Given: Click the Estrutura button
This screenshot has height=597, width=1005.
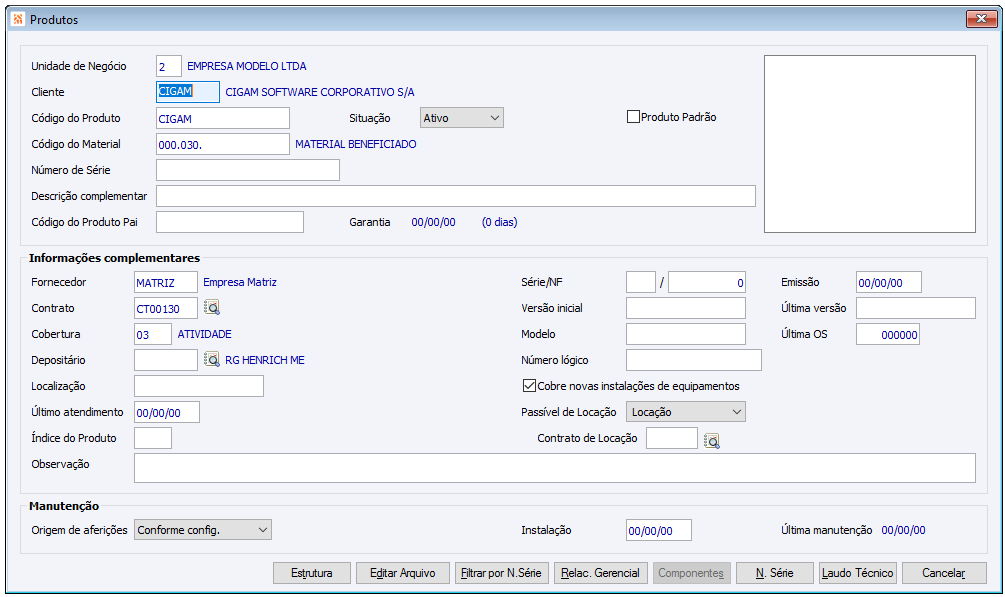Looking at the screenshot, I should click(311, 573).
